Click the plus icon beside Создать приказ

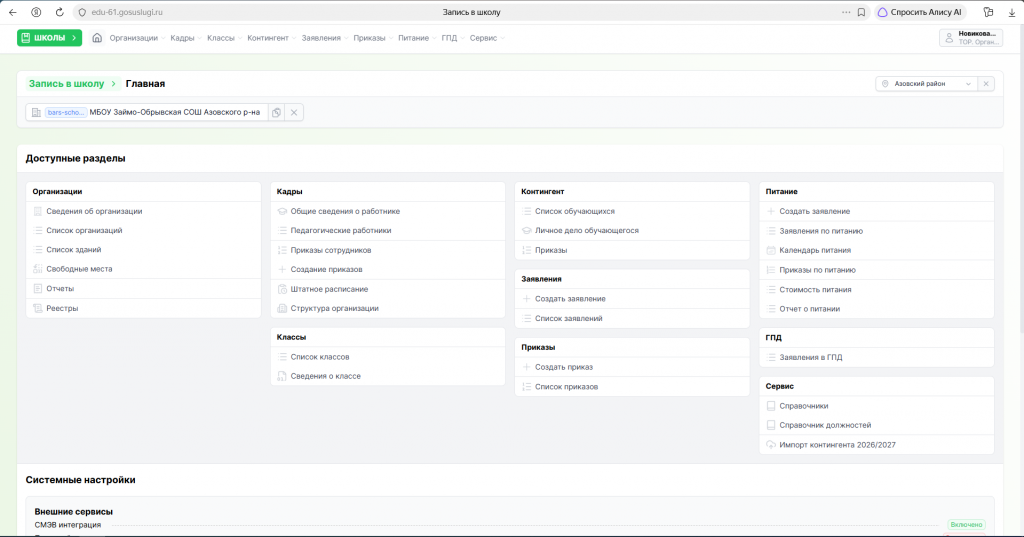[x=526, y=366]
